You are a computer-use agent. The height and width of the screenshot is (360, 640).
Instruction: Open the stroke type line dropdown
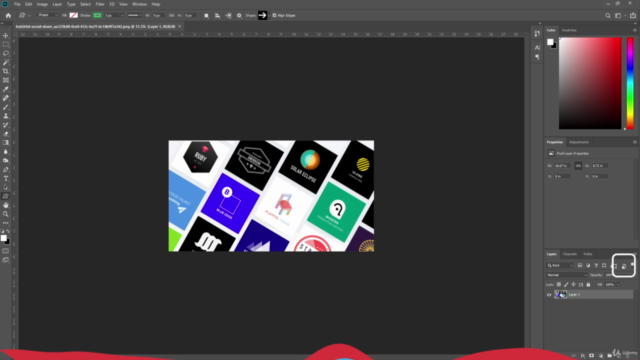[134, 16]
